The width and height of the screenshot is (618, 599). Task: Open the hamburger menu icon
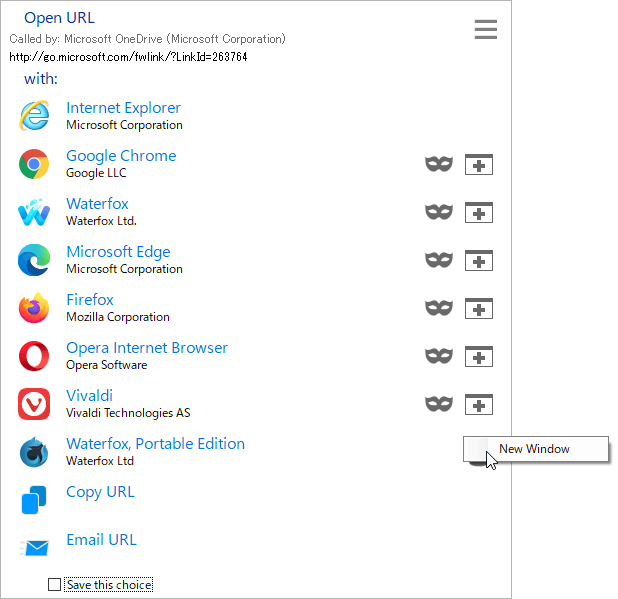[x=486, y=30]
